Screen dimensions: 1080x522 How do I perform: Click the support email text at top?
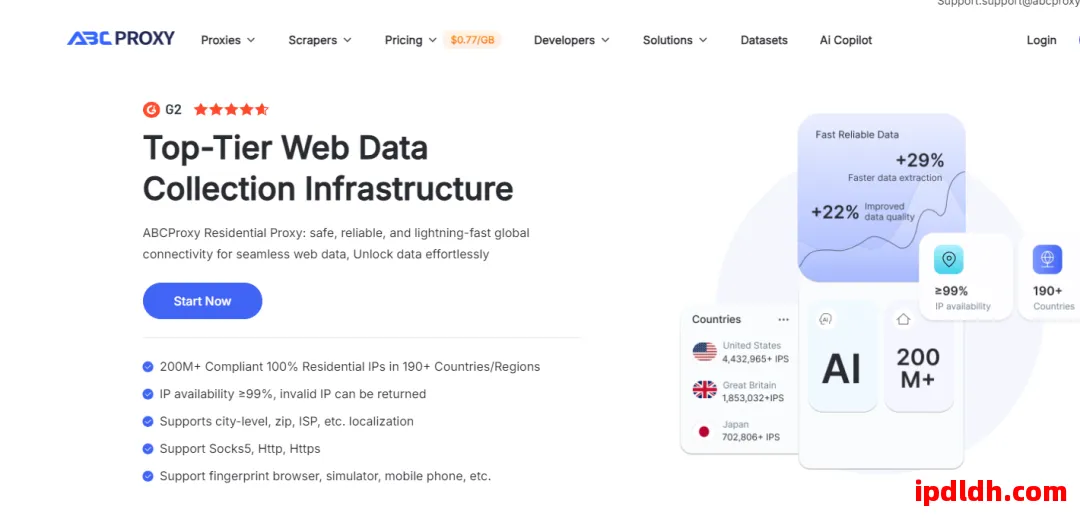(x=1008, y=3)
